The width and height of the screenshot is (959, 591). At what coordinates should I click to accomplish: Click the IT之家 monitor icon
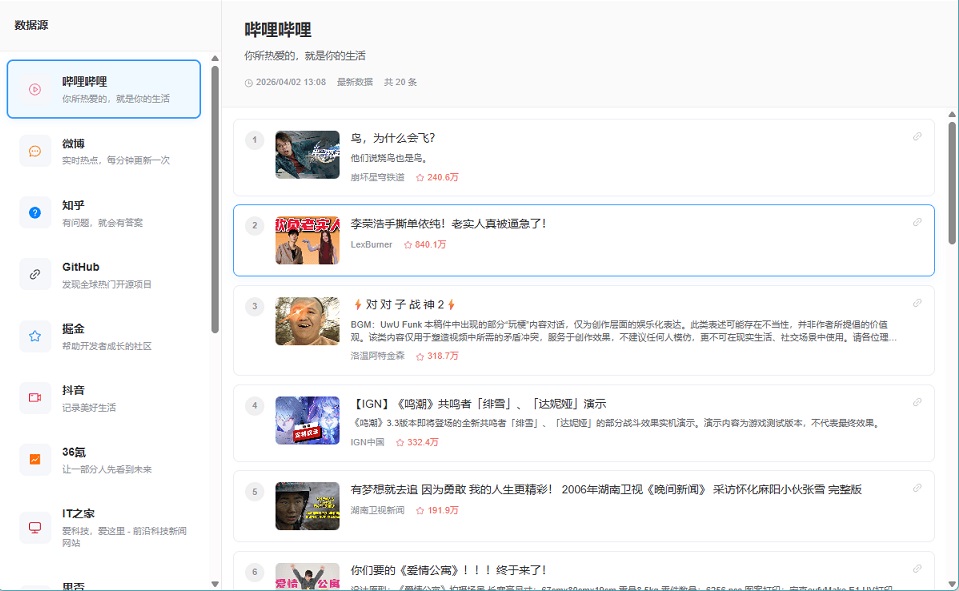pos(35,526)
